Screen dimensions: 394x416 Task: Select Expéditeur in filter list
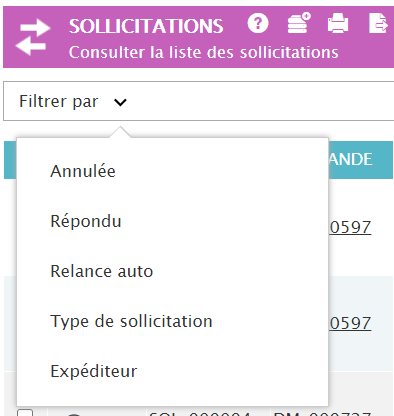(94, 371)
